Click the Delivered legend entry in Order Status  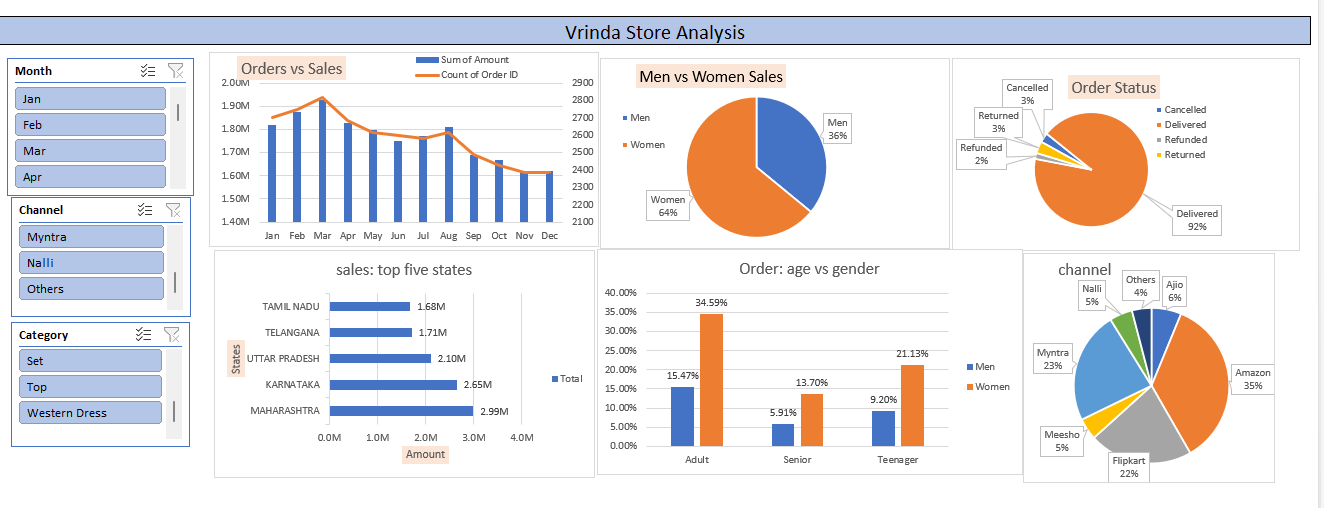click(x=1160, y=125)
